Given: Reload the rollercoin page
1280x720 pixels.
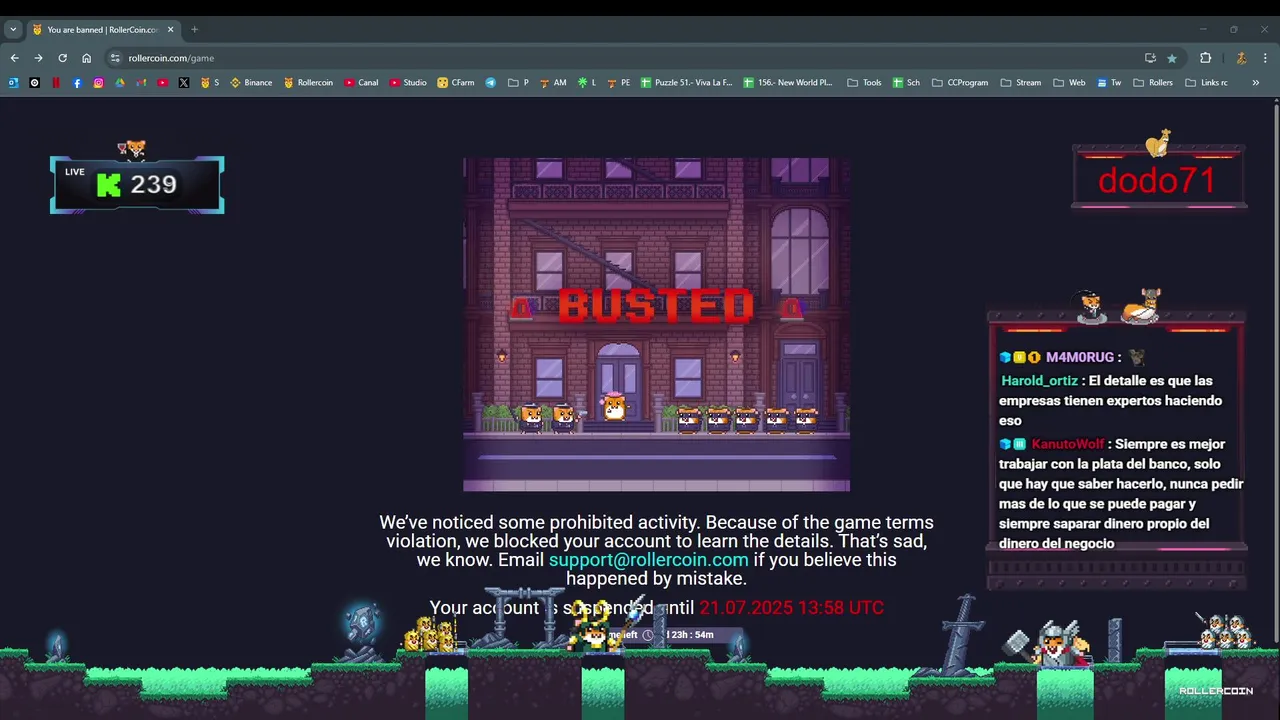Looking at the screenshot, I should [x=62, y=58].
